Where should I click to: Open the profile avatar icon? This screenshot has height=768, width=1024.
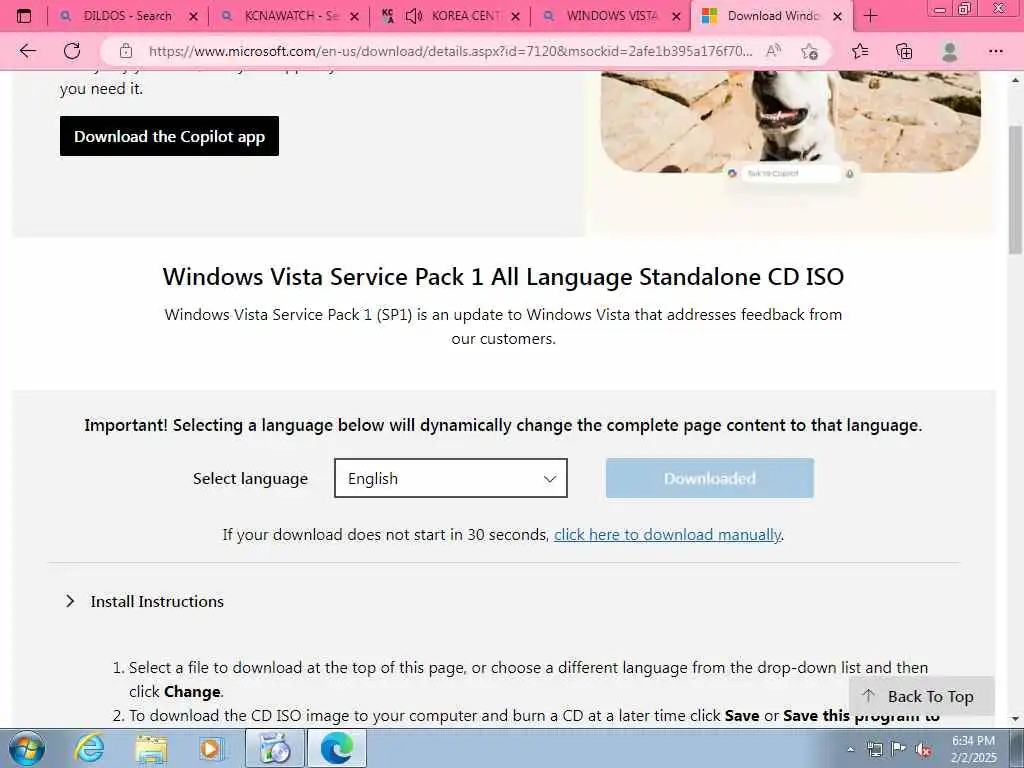click(x=950, y=51)
